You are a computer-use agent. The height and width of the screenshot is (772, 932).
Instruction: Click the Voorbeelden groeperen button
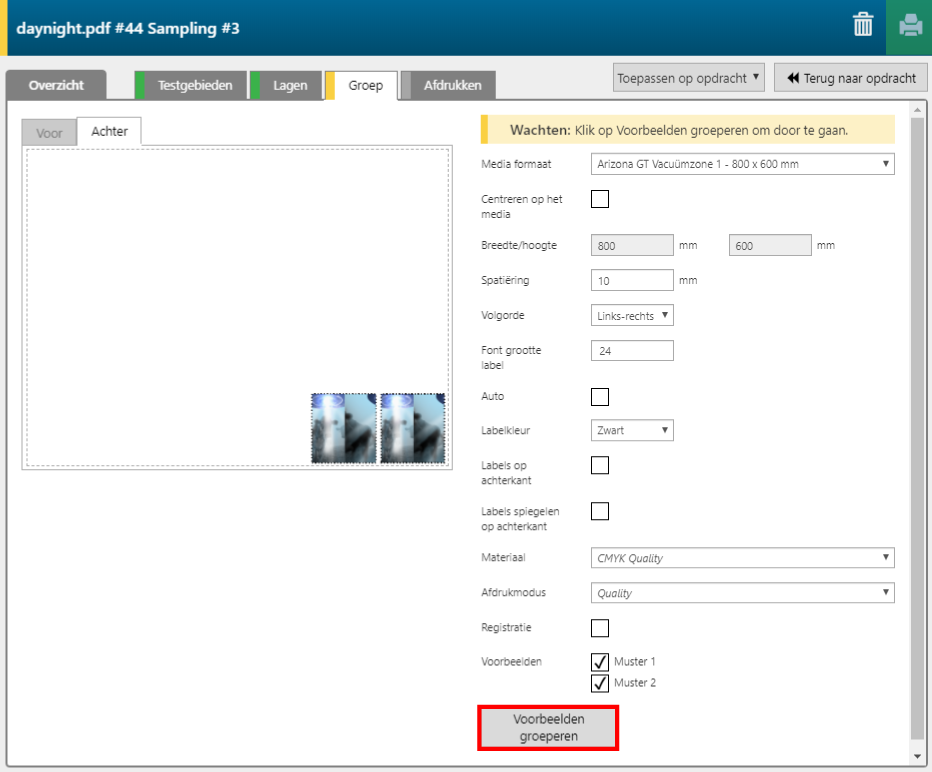(548, 727)
